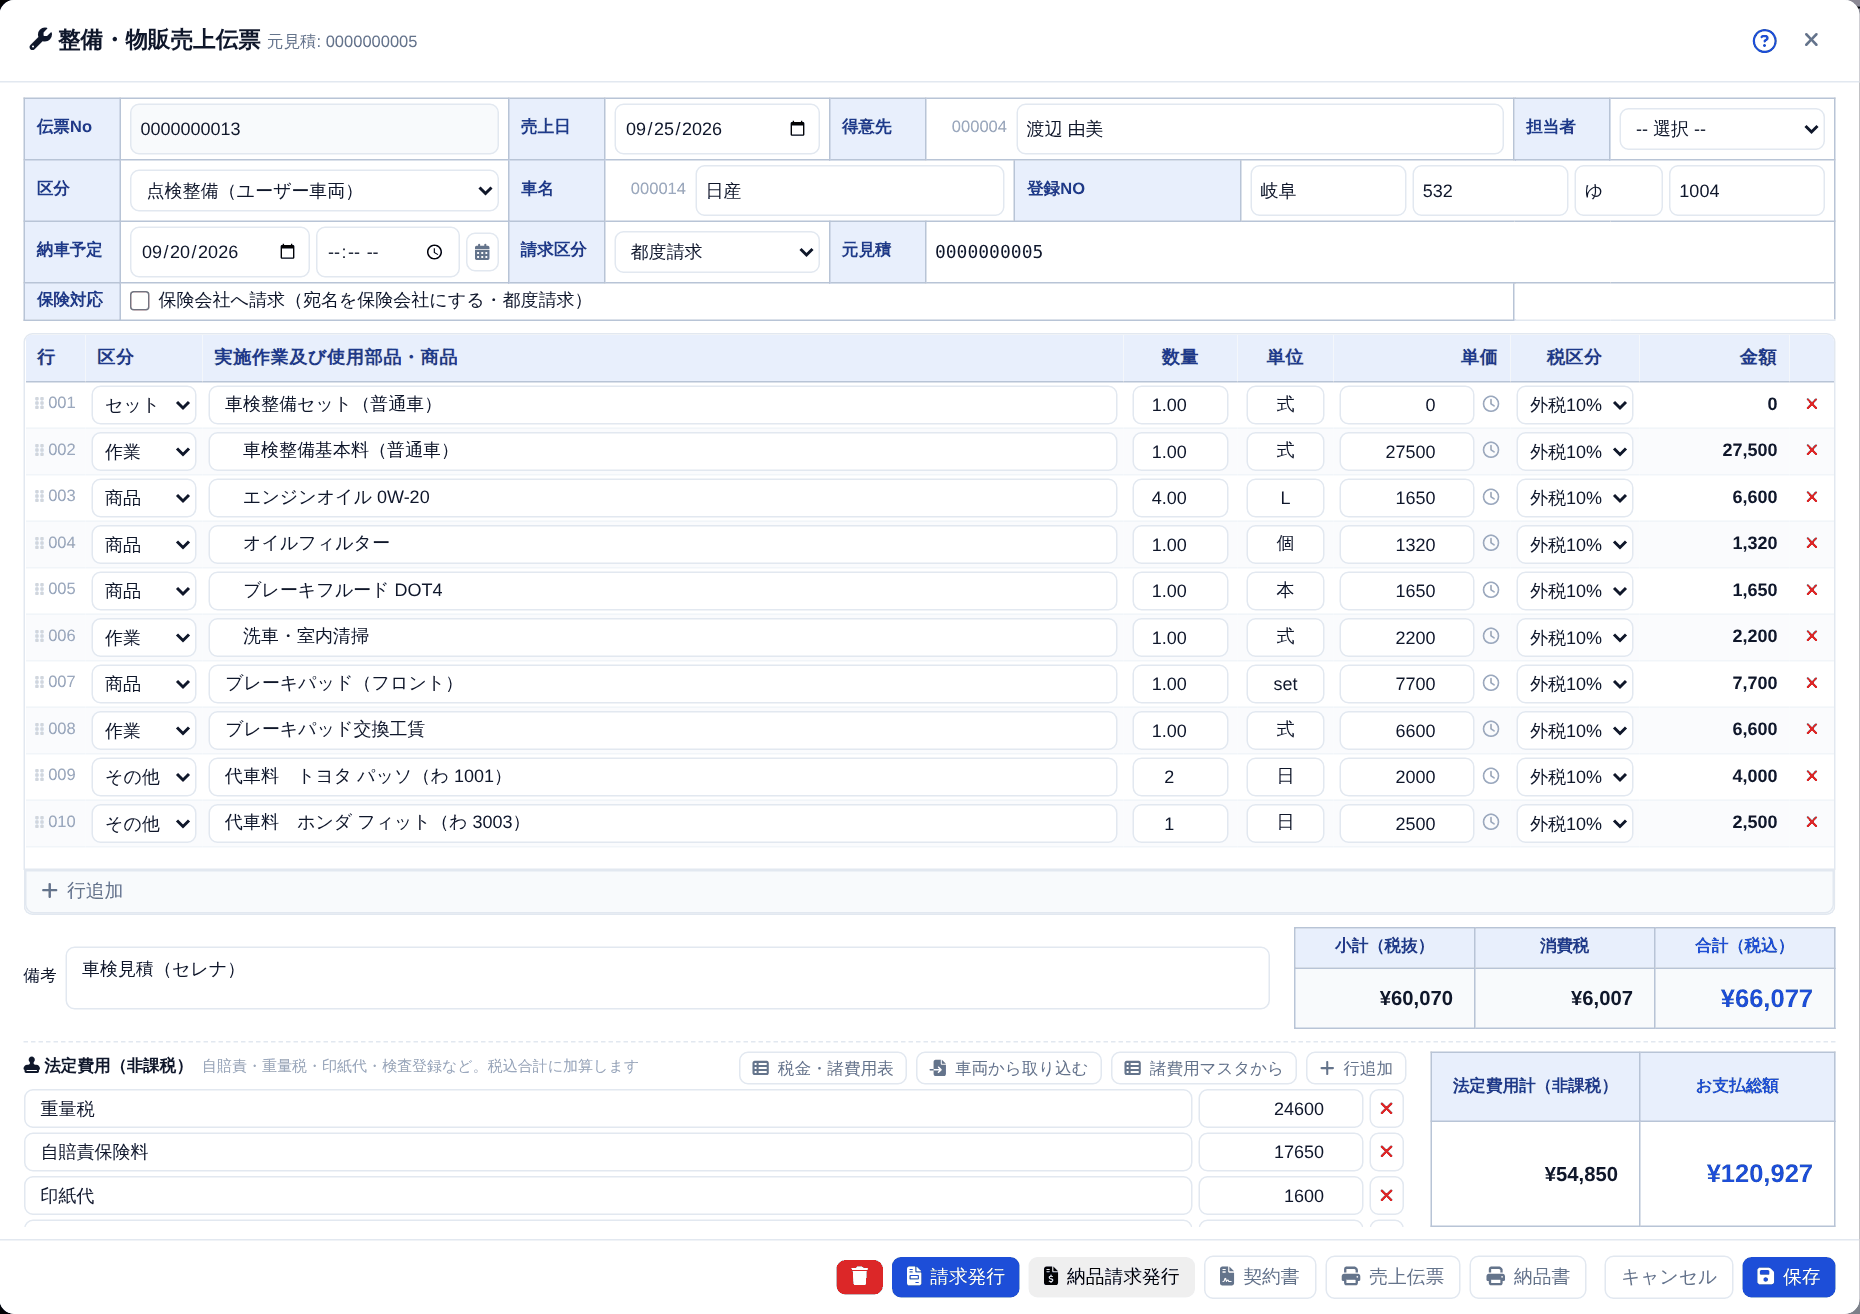1860x1314 pixels.
Task: Click unit price field showing 27500
Action: pos(1405,451)
